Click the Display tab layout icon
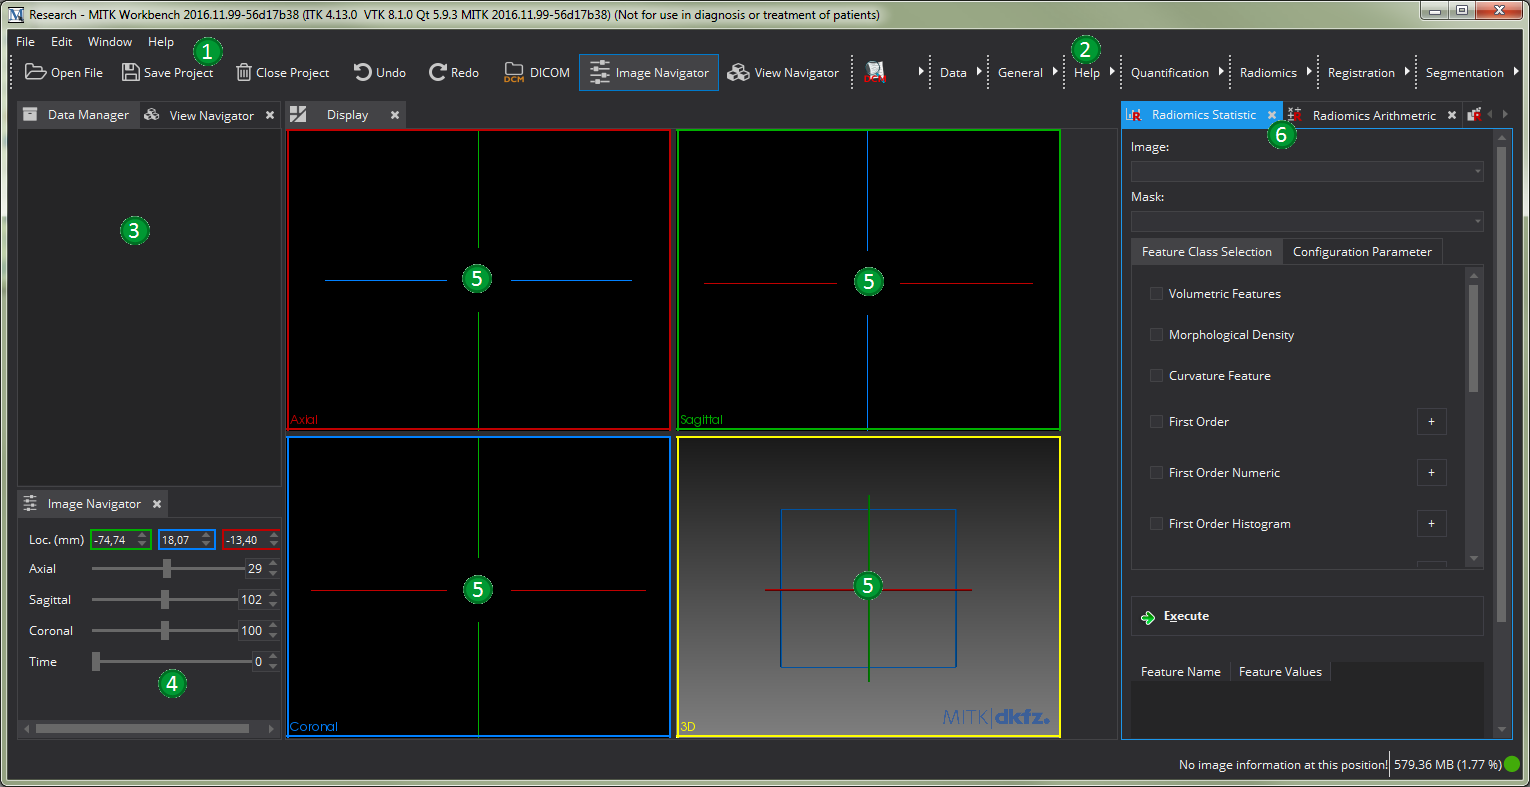Image resolution: width=1530 pixels, height=787 pixels. 298,115
